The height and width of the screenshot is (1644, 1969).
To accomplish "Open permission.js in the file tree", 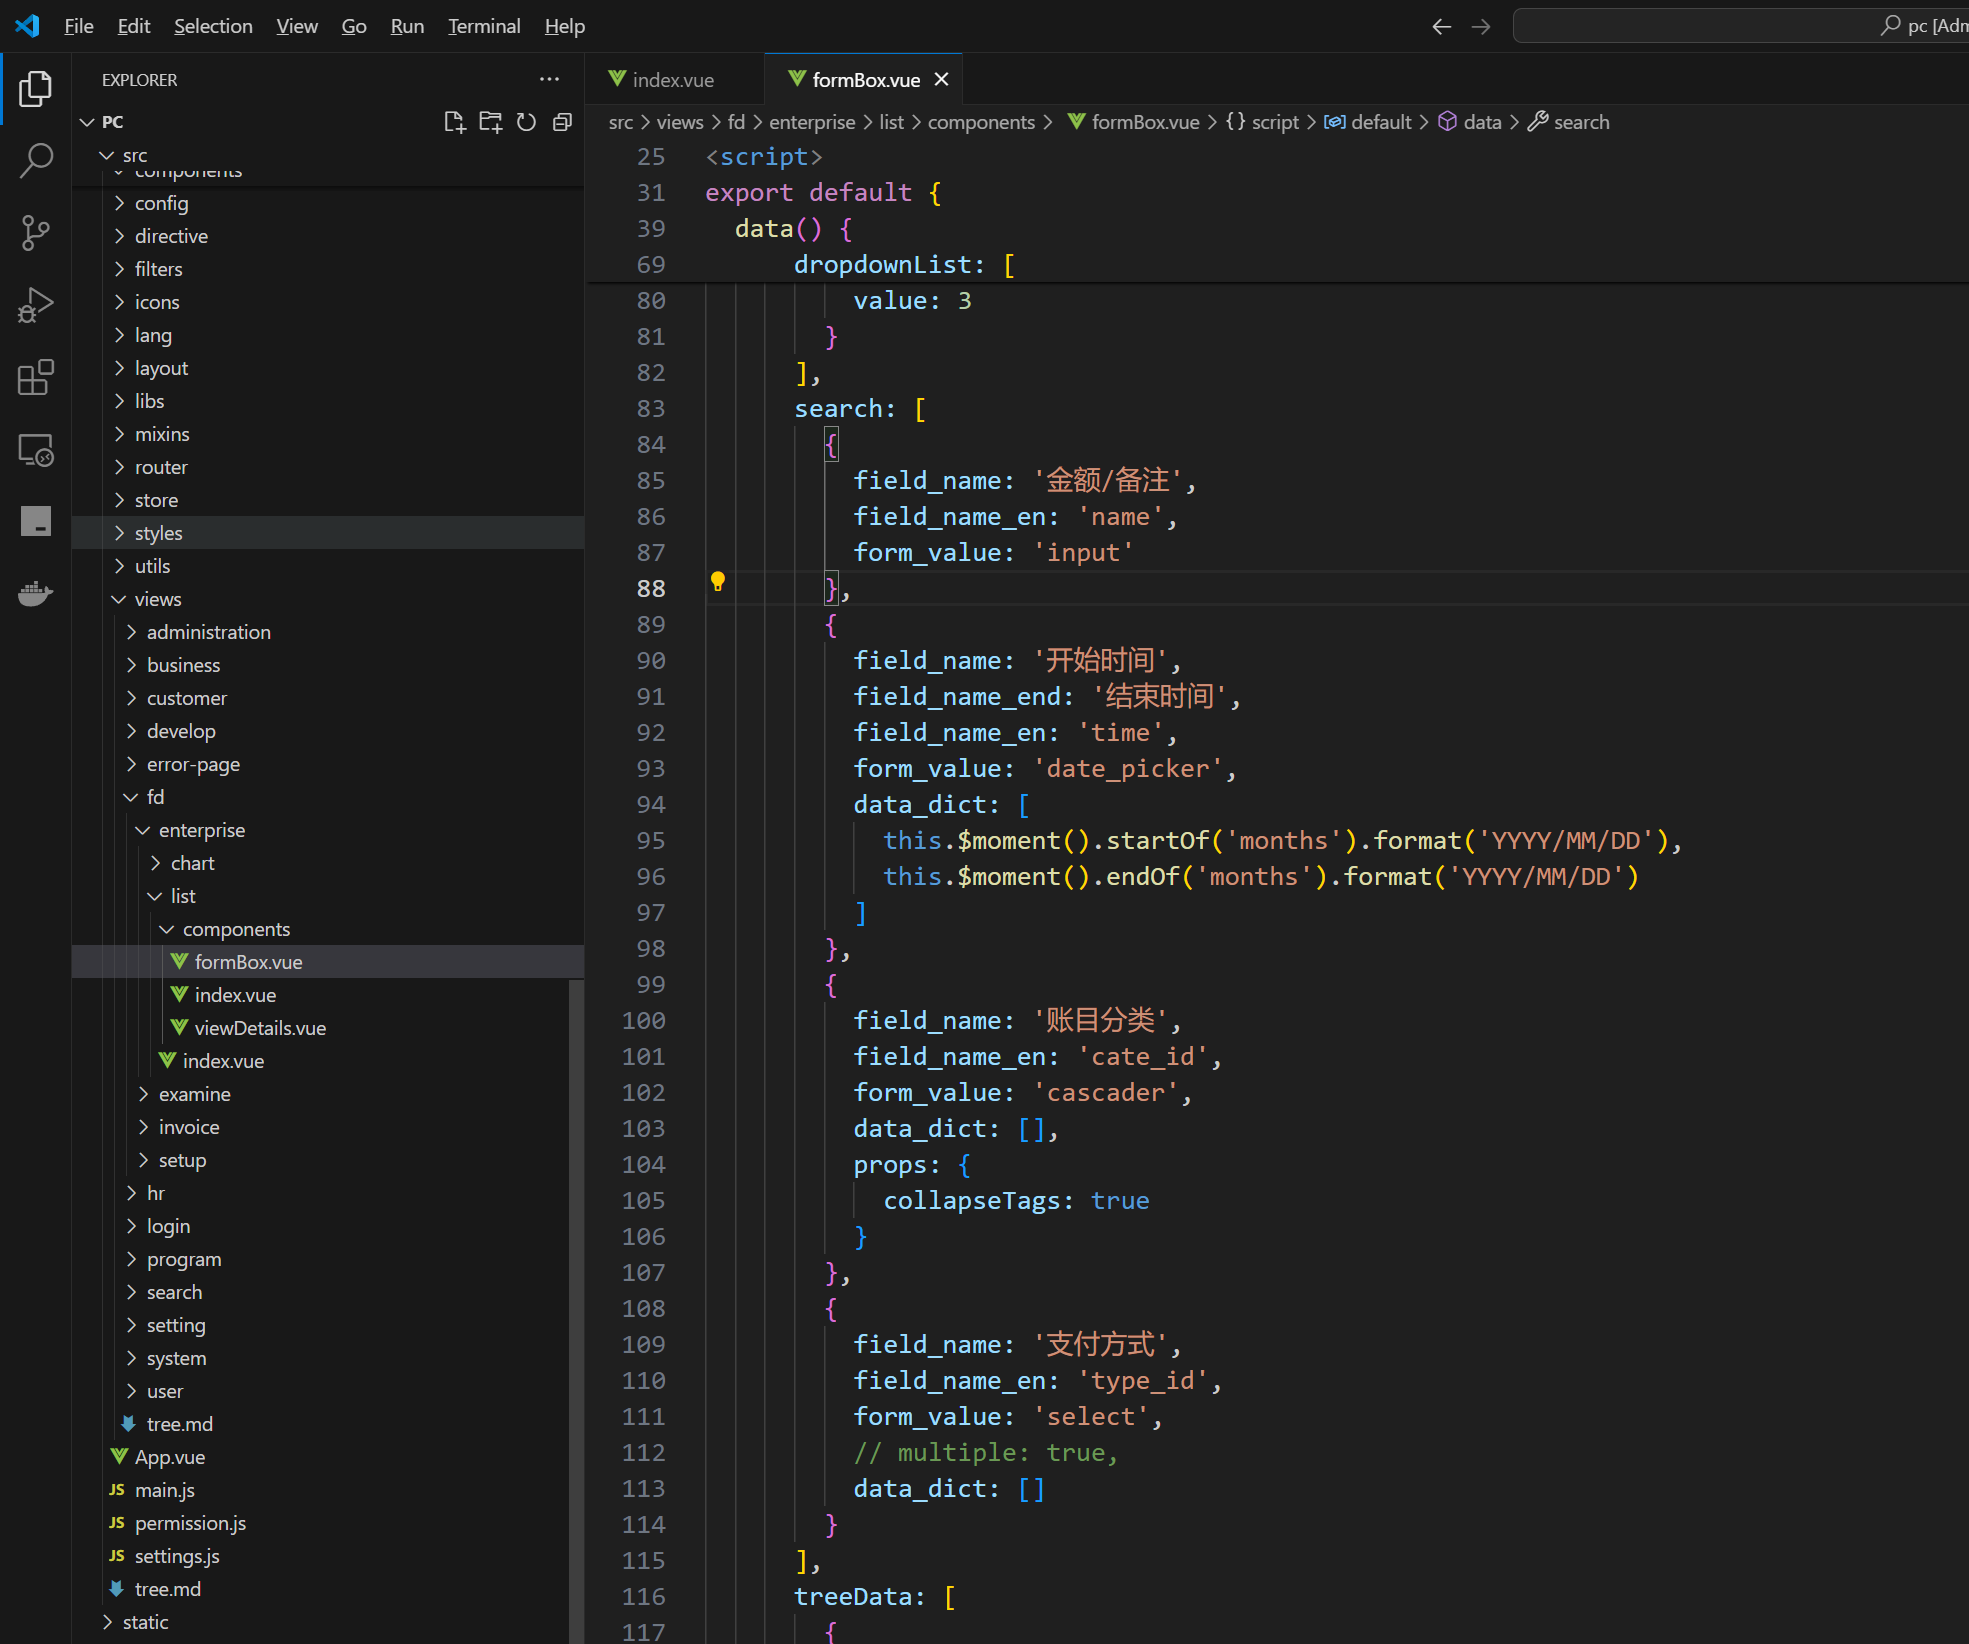I will click(328, 1523).
